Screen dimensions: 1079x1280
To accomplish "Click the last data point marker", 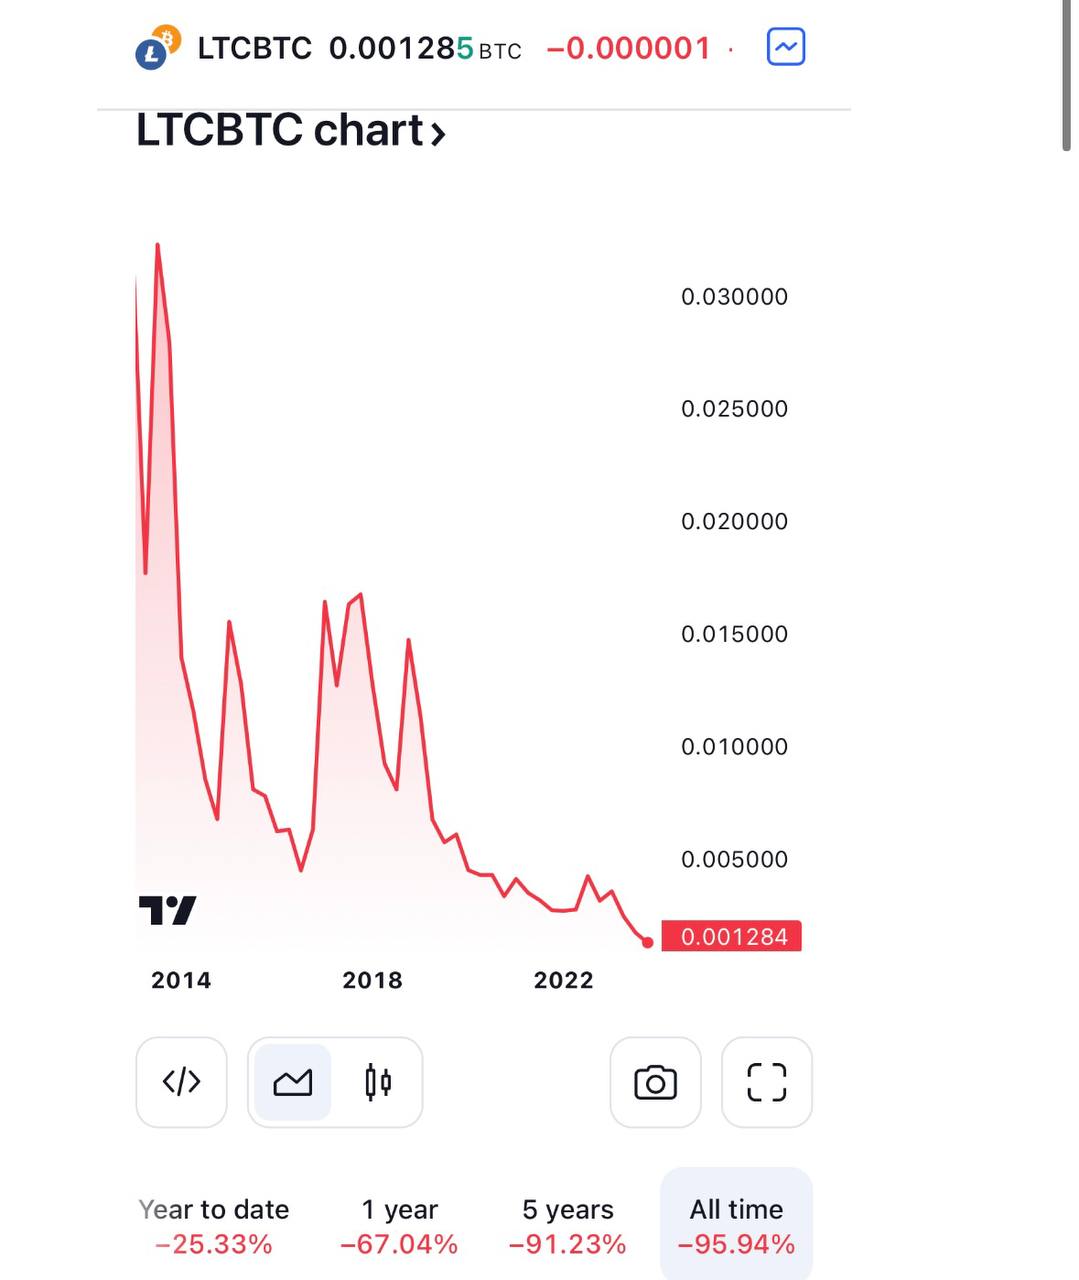I will (x=648, y=942).
